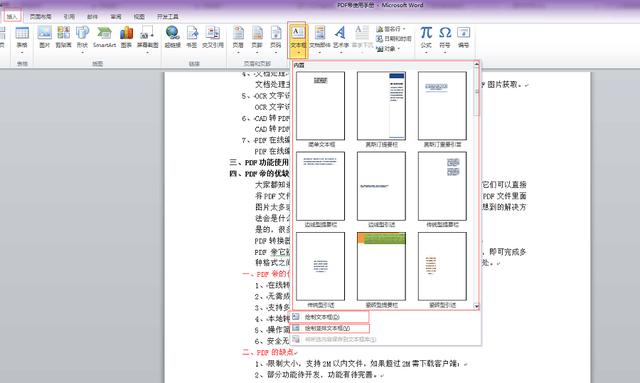Image resolution: width=640 pixels, height=383 pixels.
Task: Open 剪贴画 clip art tool
Action: pyautogui.click(x=63, y=37)
